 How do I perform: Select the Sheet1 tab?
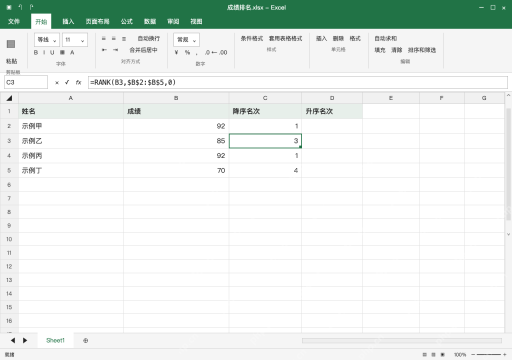(55, 340)
